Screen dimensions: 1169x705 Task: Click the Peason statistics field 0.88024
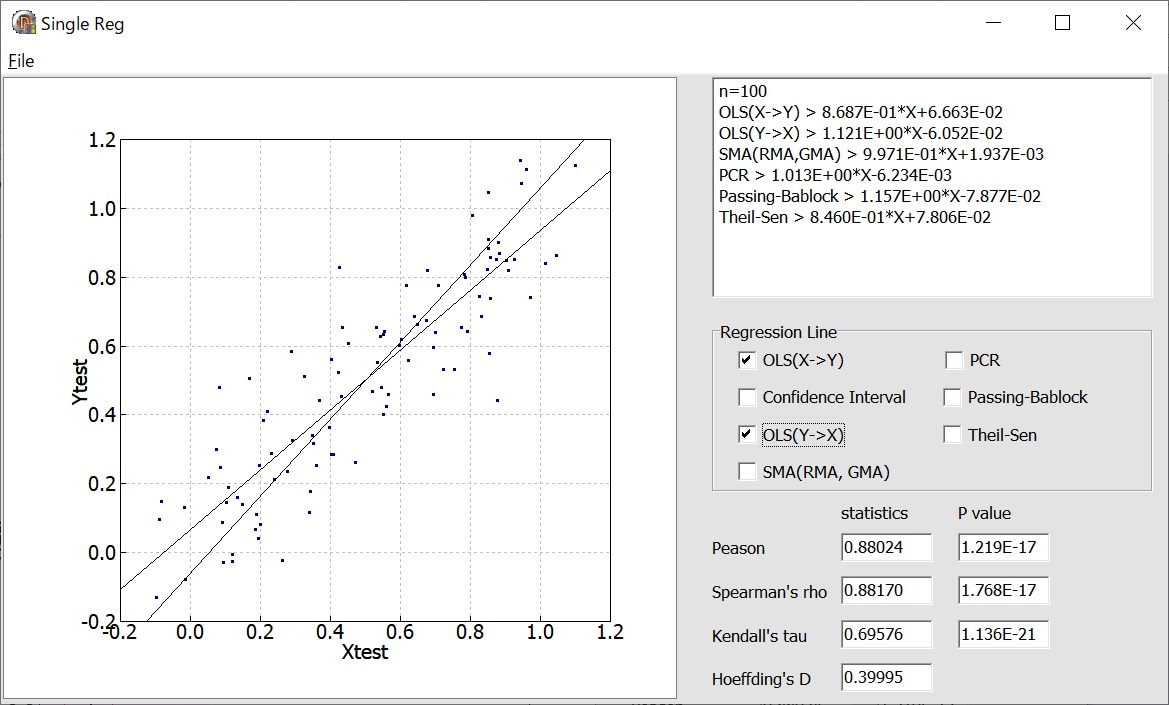886,548
